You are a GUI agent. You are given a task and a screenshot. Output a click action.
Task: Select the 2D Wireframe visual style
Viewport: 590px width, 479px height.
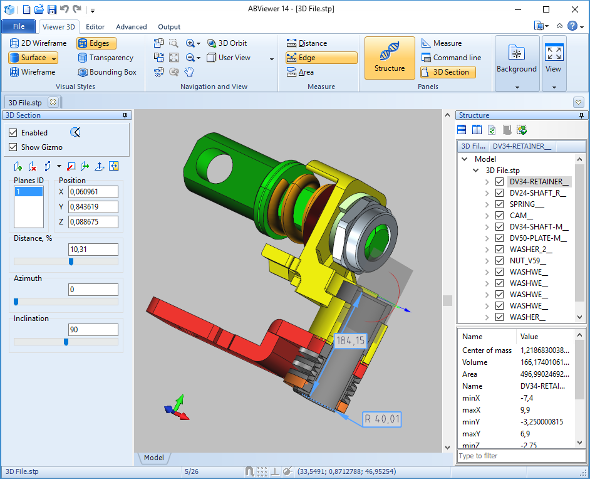coord(38,43)
